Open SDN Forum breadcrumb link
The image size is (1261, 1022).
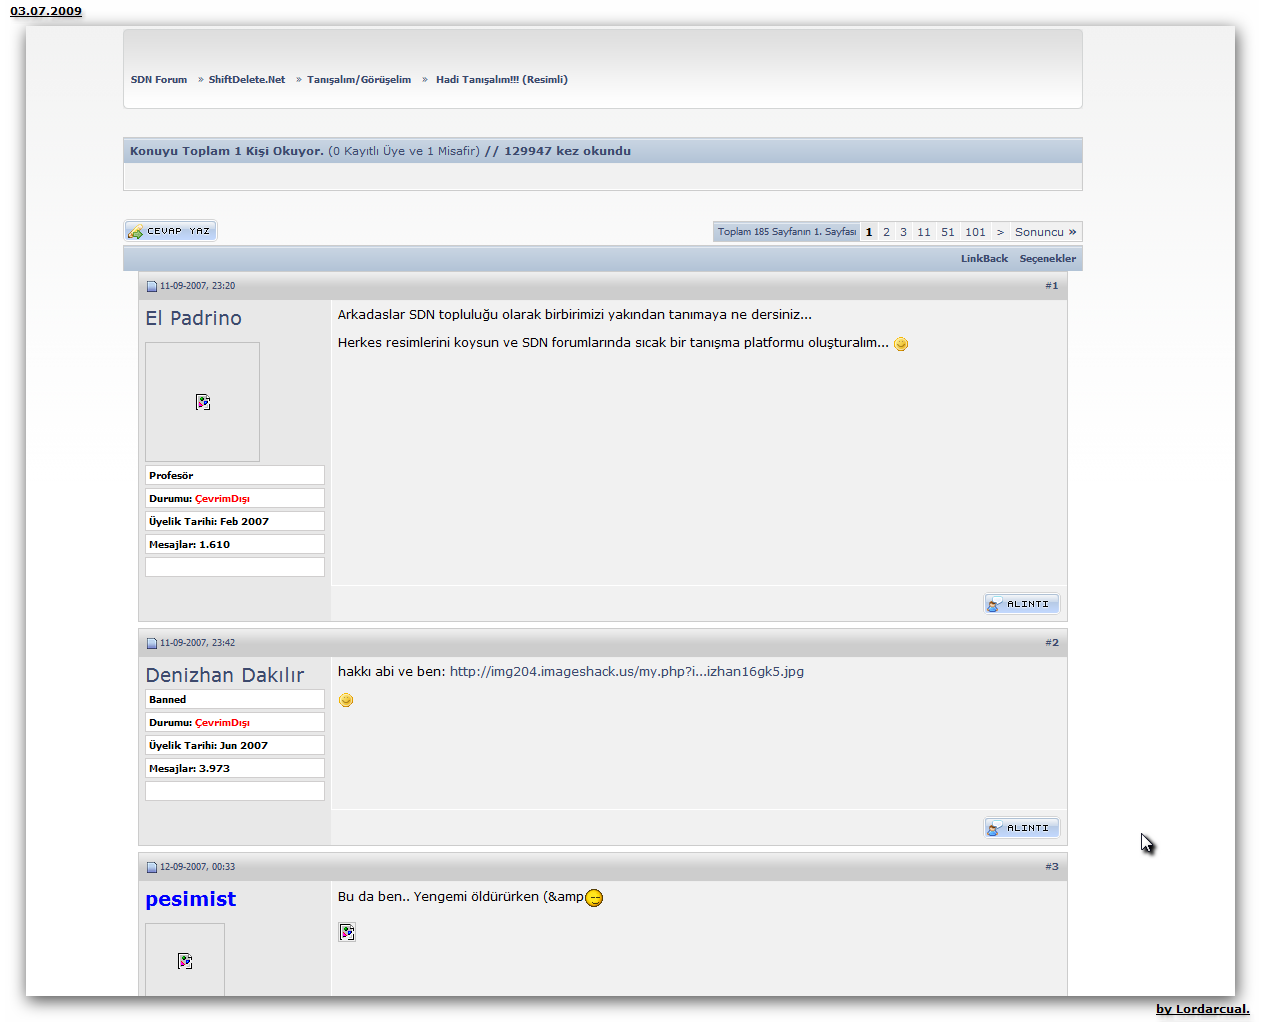159,80
